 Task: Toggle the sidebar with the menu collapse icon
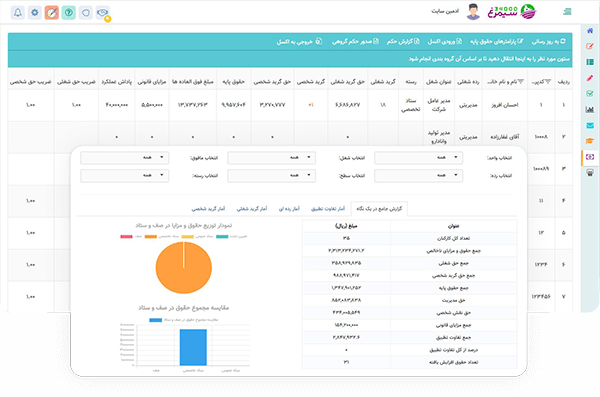point(567,12)
